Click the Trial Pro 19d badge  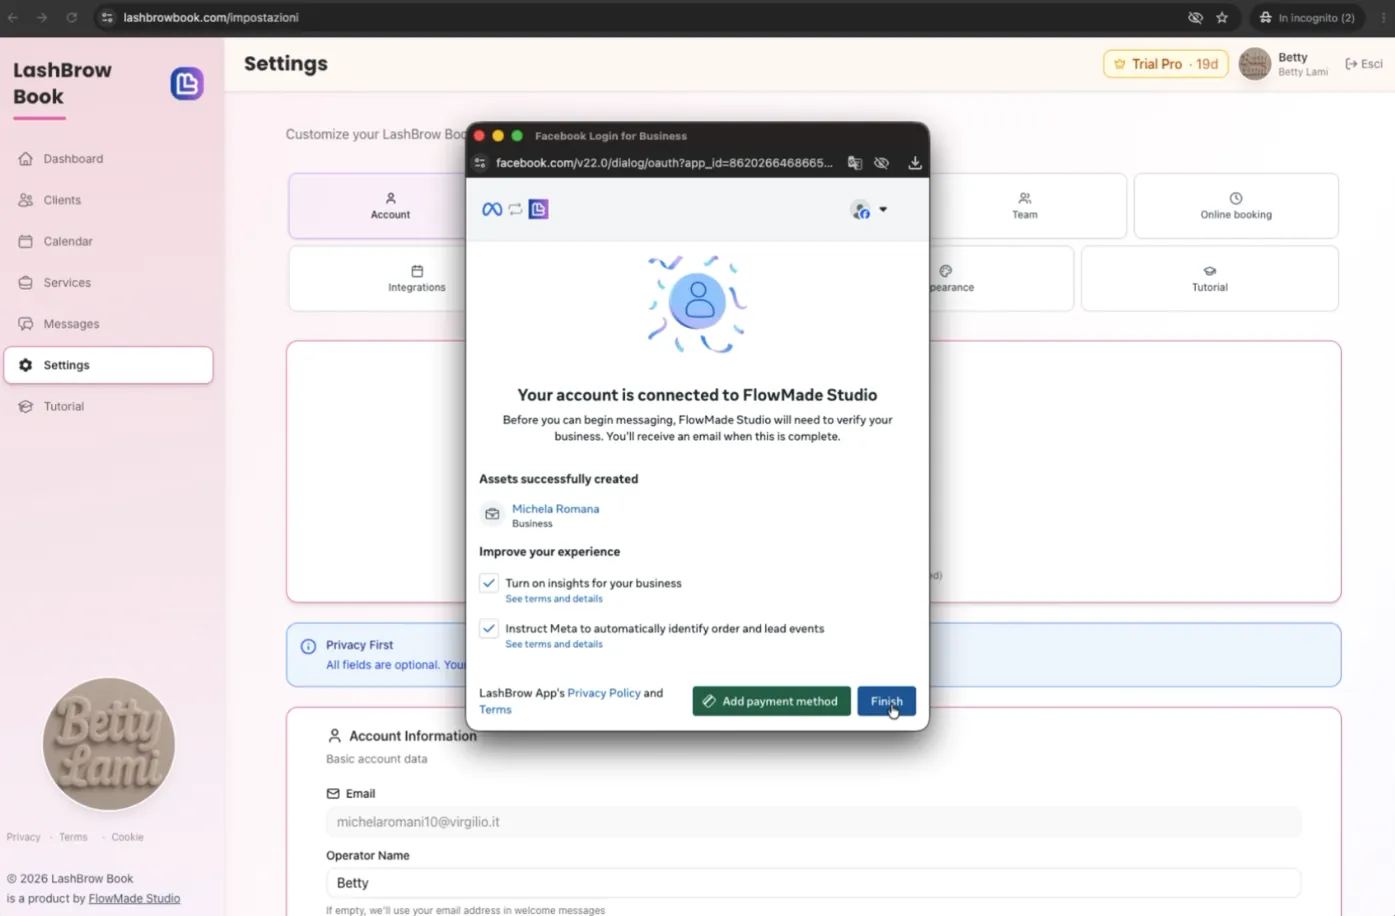(x=1165, y=64)
